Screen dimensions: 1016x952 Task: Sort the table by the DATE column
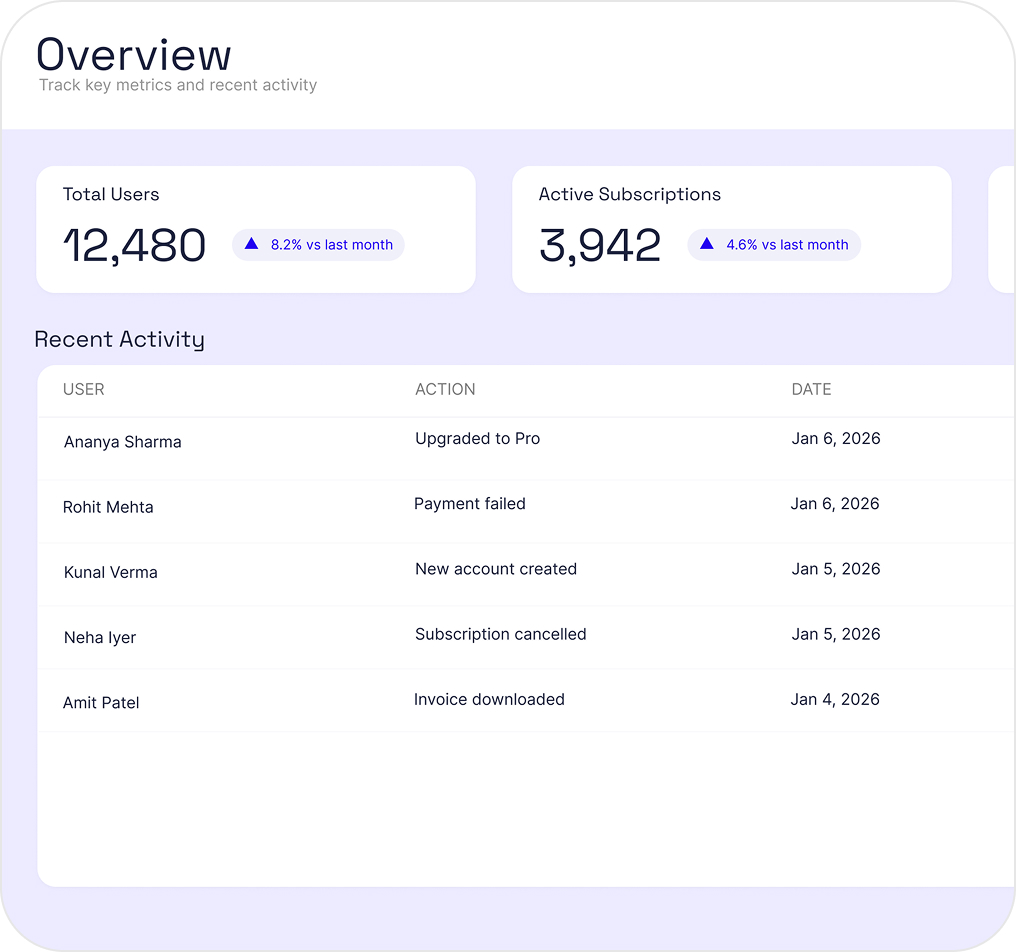click(x=811, y=389)
